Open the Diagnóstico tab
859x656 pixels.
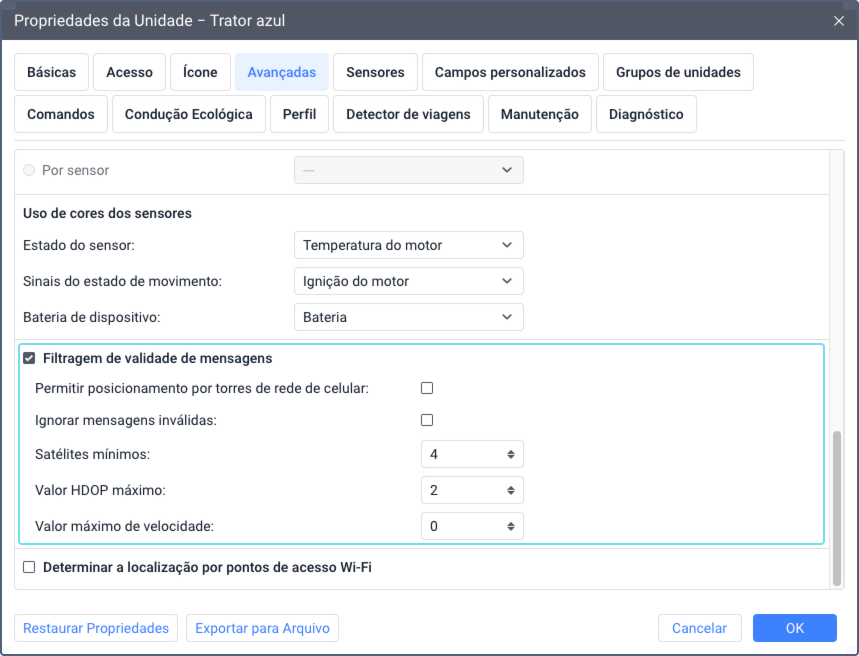tap(645, 114)
